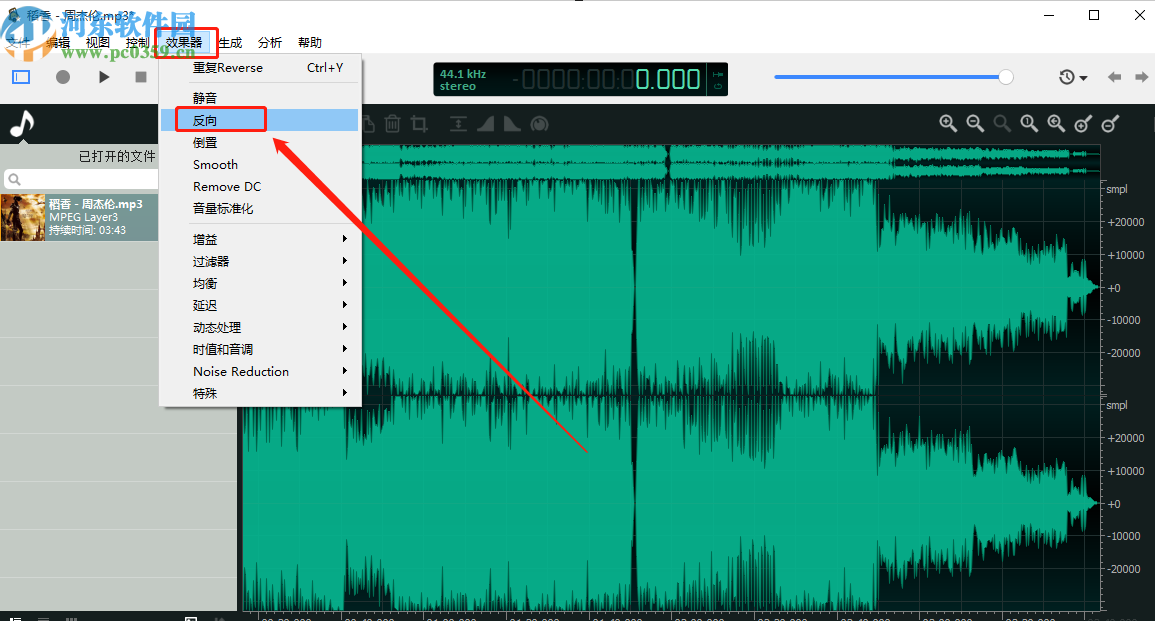
Task: Click the vertical zoom in icon
Action: pyautogui.click(x=1083, y=124)
